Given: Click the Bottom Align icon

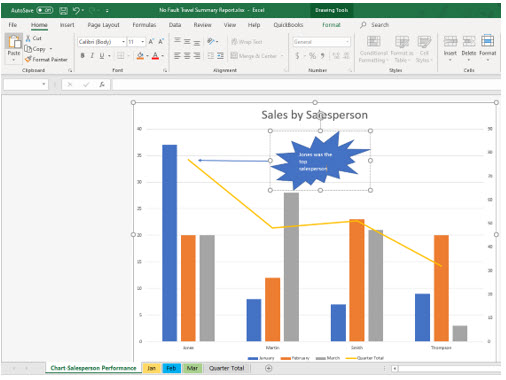Looking at the screenshot, I should click(197, 43).
